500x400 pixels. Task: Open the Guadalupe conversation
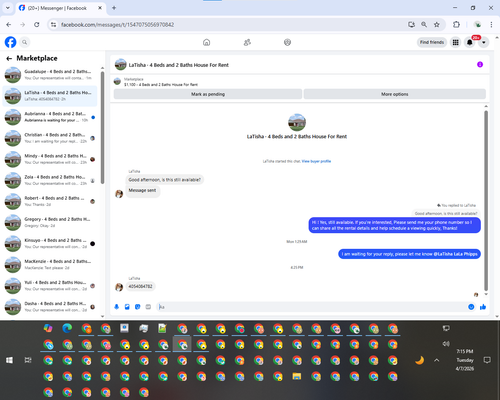50,75
